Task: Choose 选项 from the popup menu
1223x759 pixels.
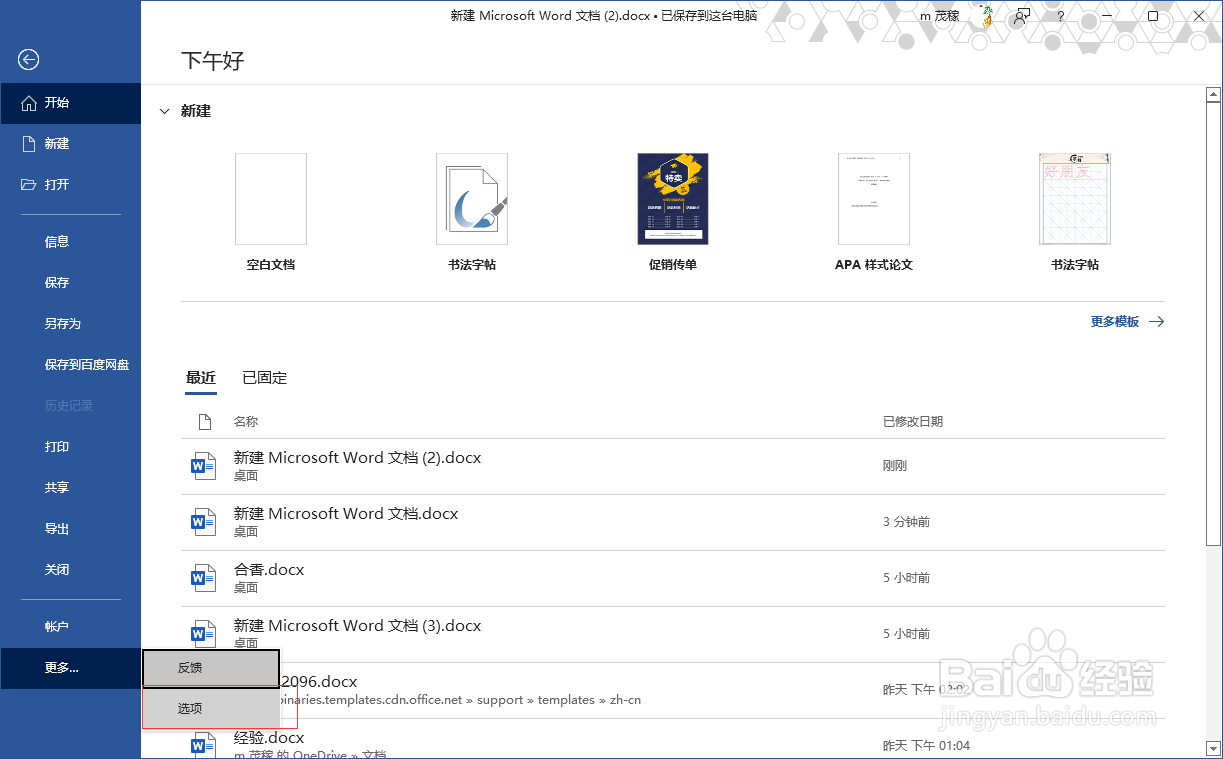Action: tap(211, 708)
